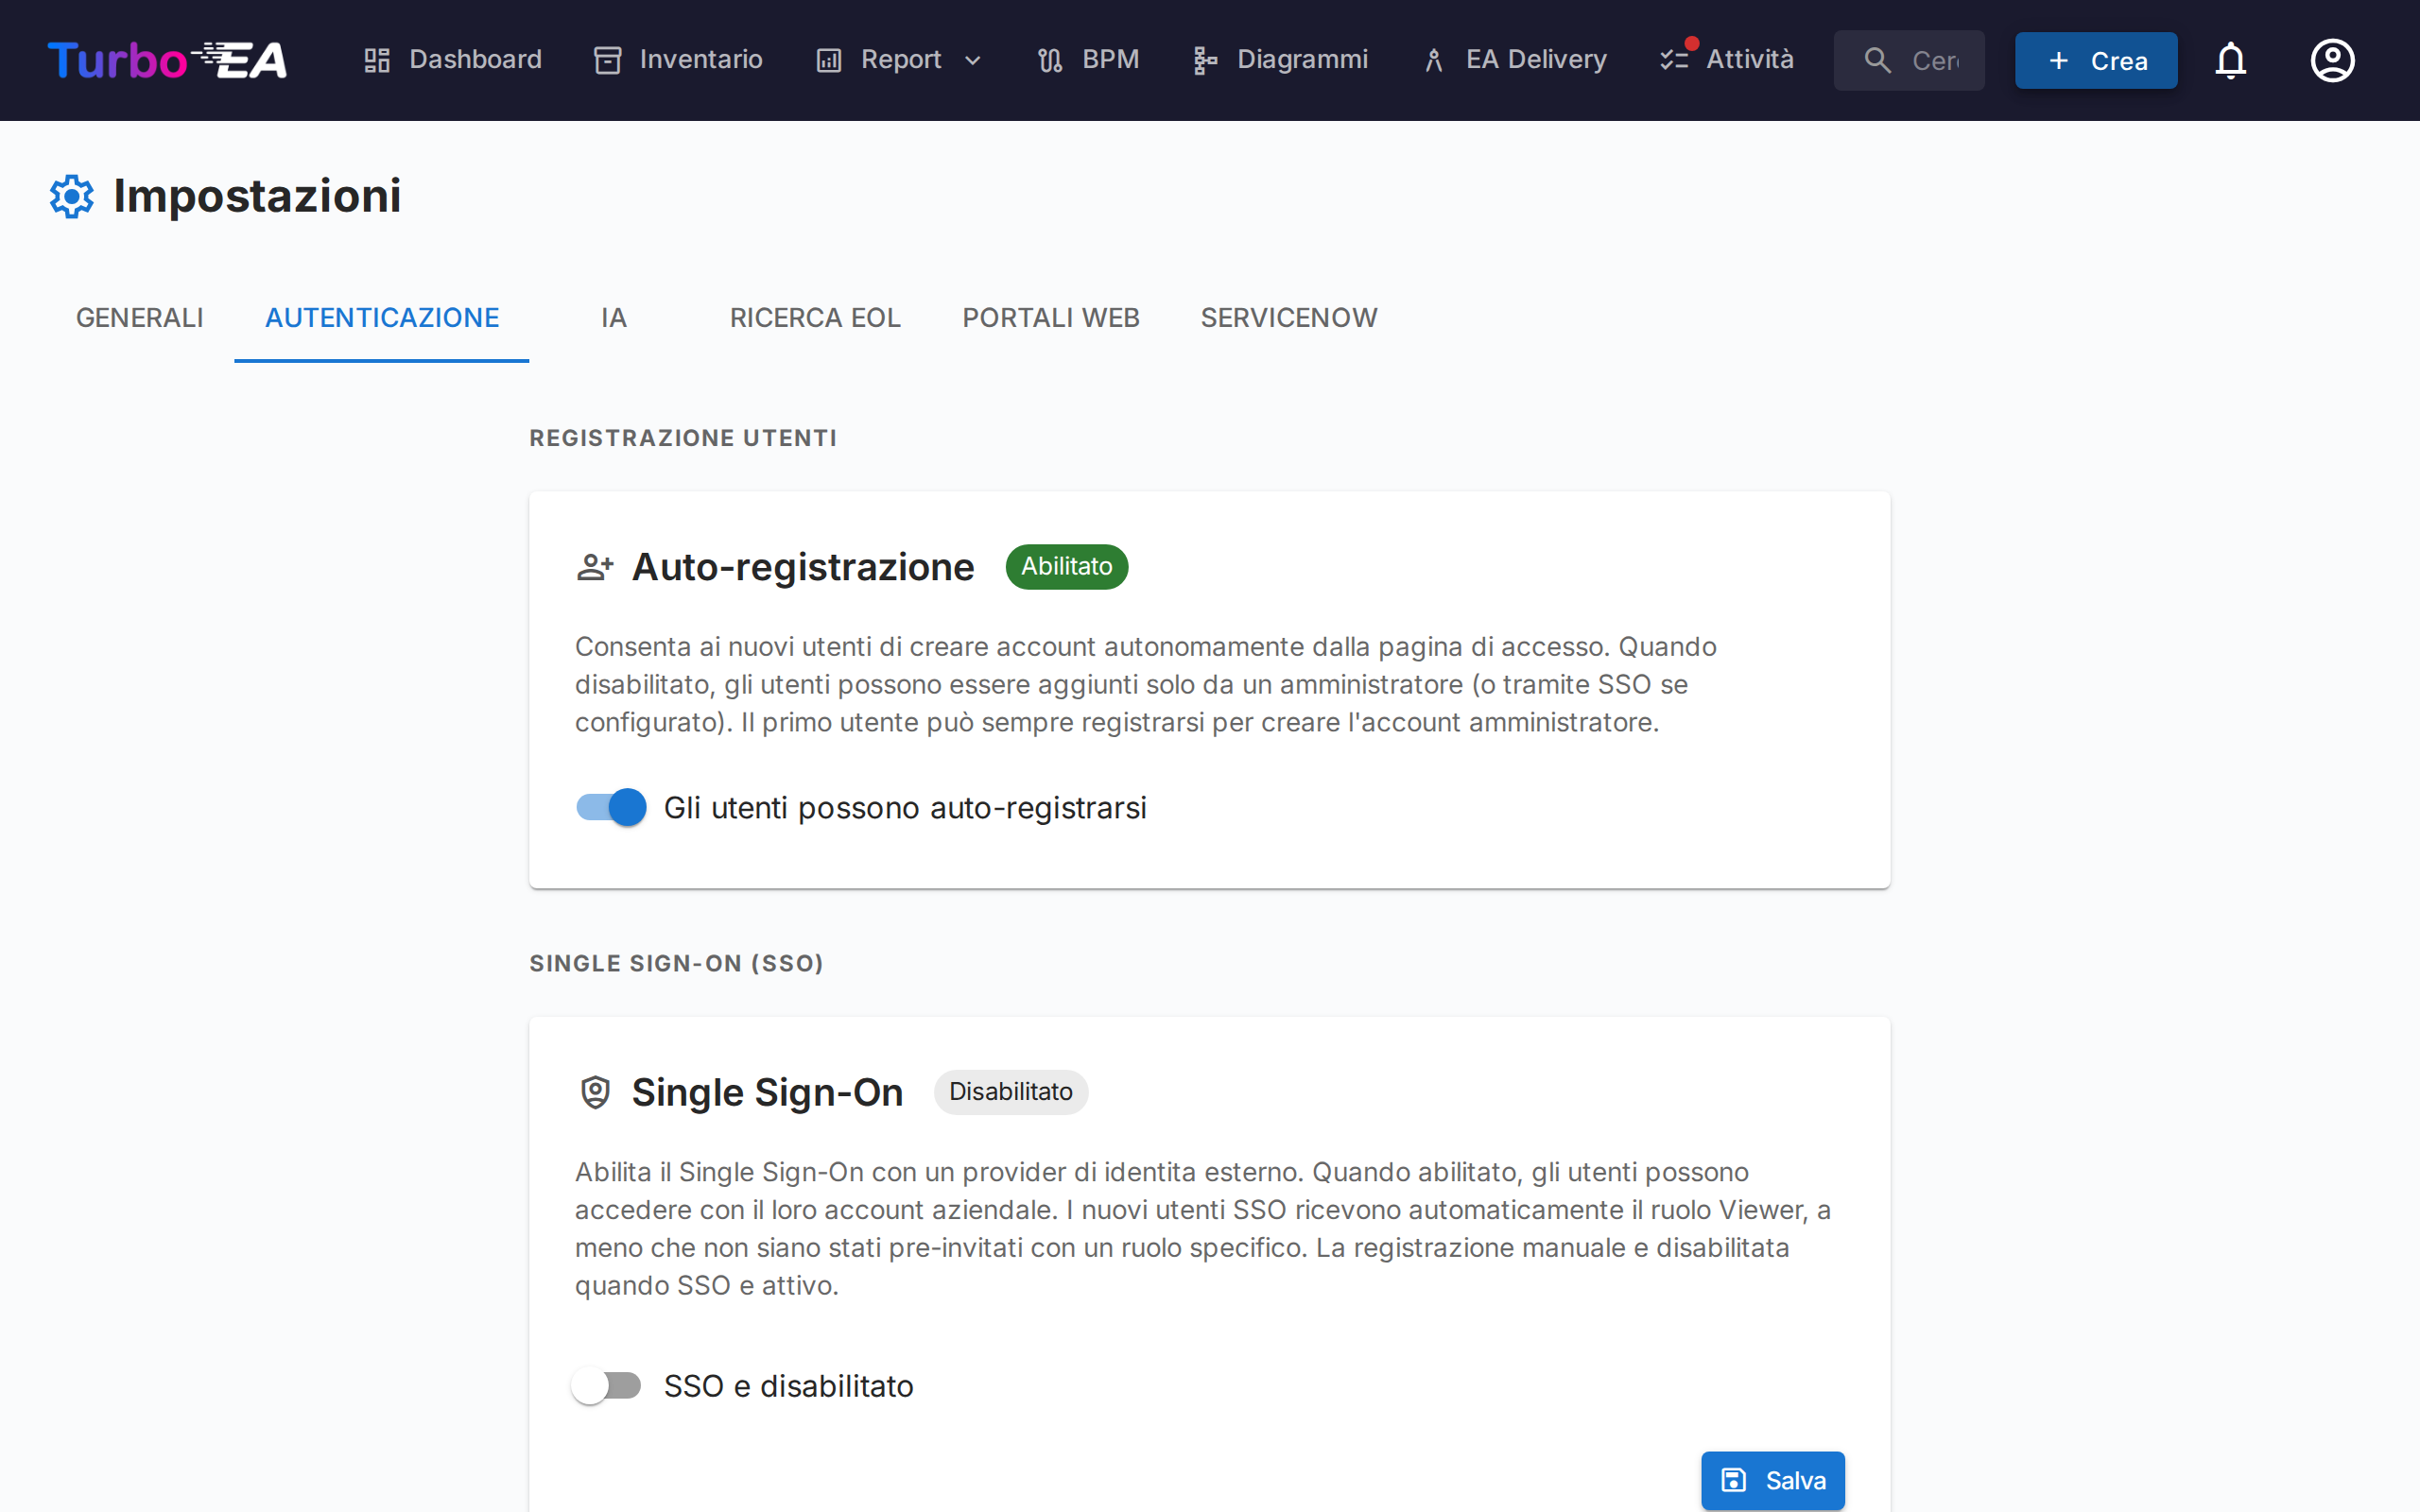Click the Diagrammi tree icon
Screen dimensions: 2420x1512
pos(1204,60)
